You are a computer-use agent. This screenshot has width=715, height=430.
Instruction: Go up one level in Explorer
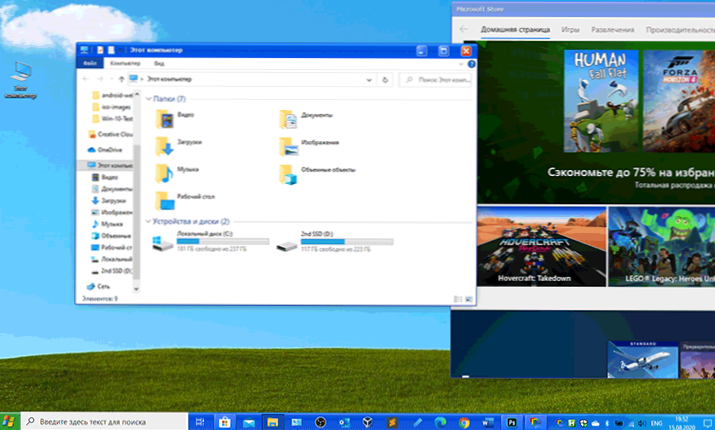[x=121, y=79]
